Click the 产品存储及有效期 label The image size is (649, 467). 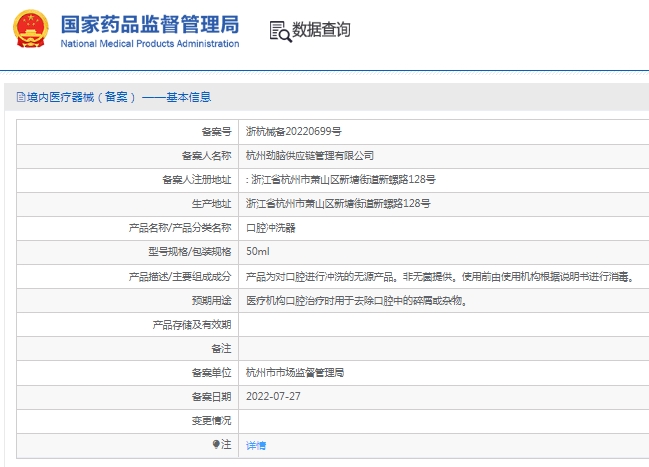(192, 325)
